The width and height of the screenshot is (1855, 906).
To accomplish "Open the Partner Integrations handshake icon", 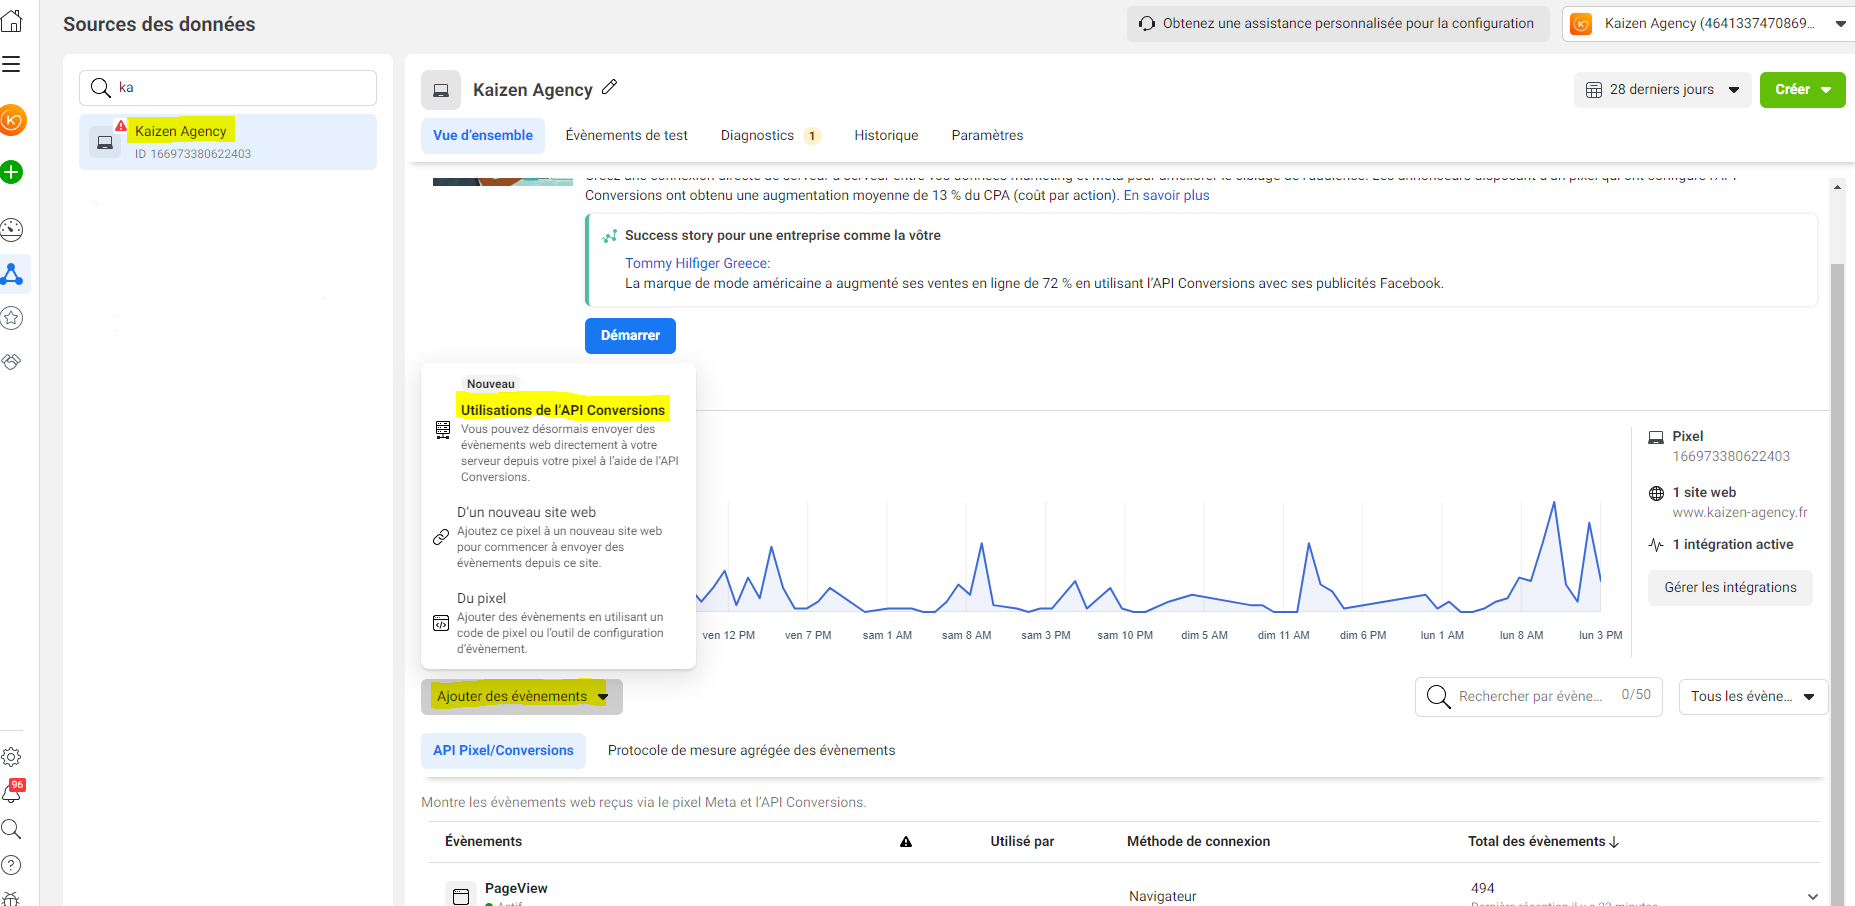I will tap(11, 361).
